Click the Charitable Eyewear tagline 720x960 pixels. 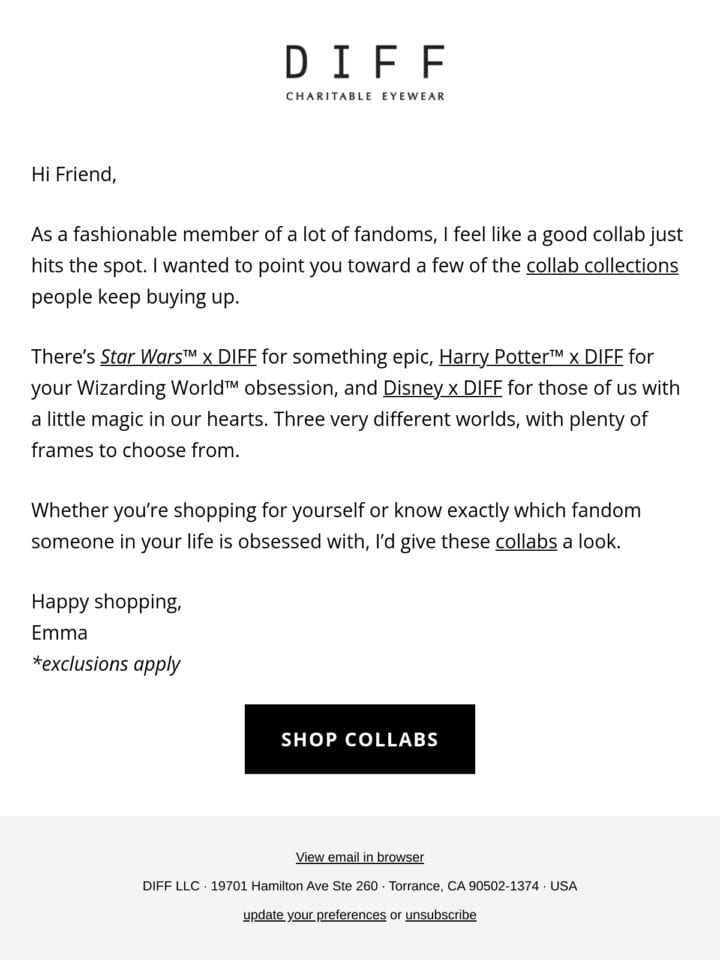[x=365, y=96]
